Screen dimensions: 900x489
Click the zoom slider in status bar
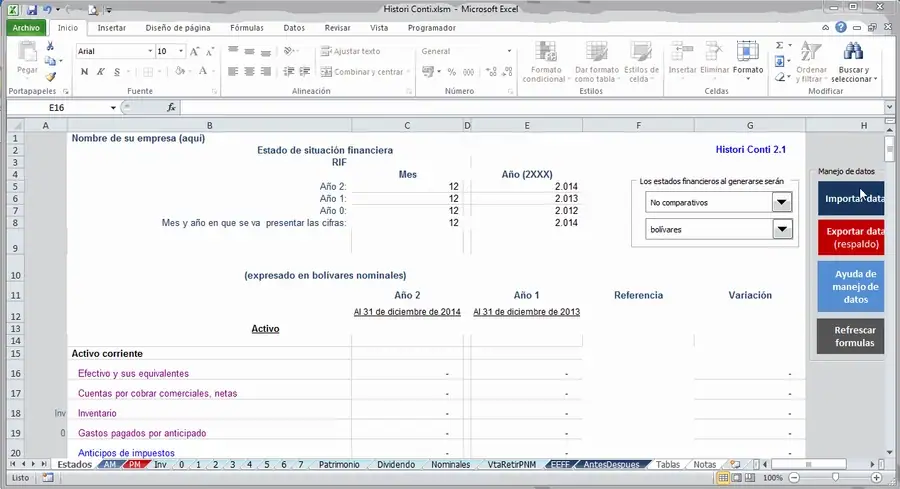click(x=835, y=478)
